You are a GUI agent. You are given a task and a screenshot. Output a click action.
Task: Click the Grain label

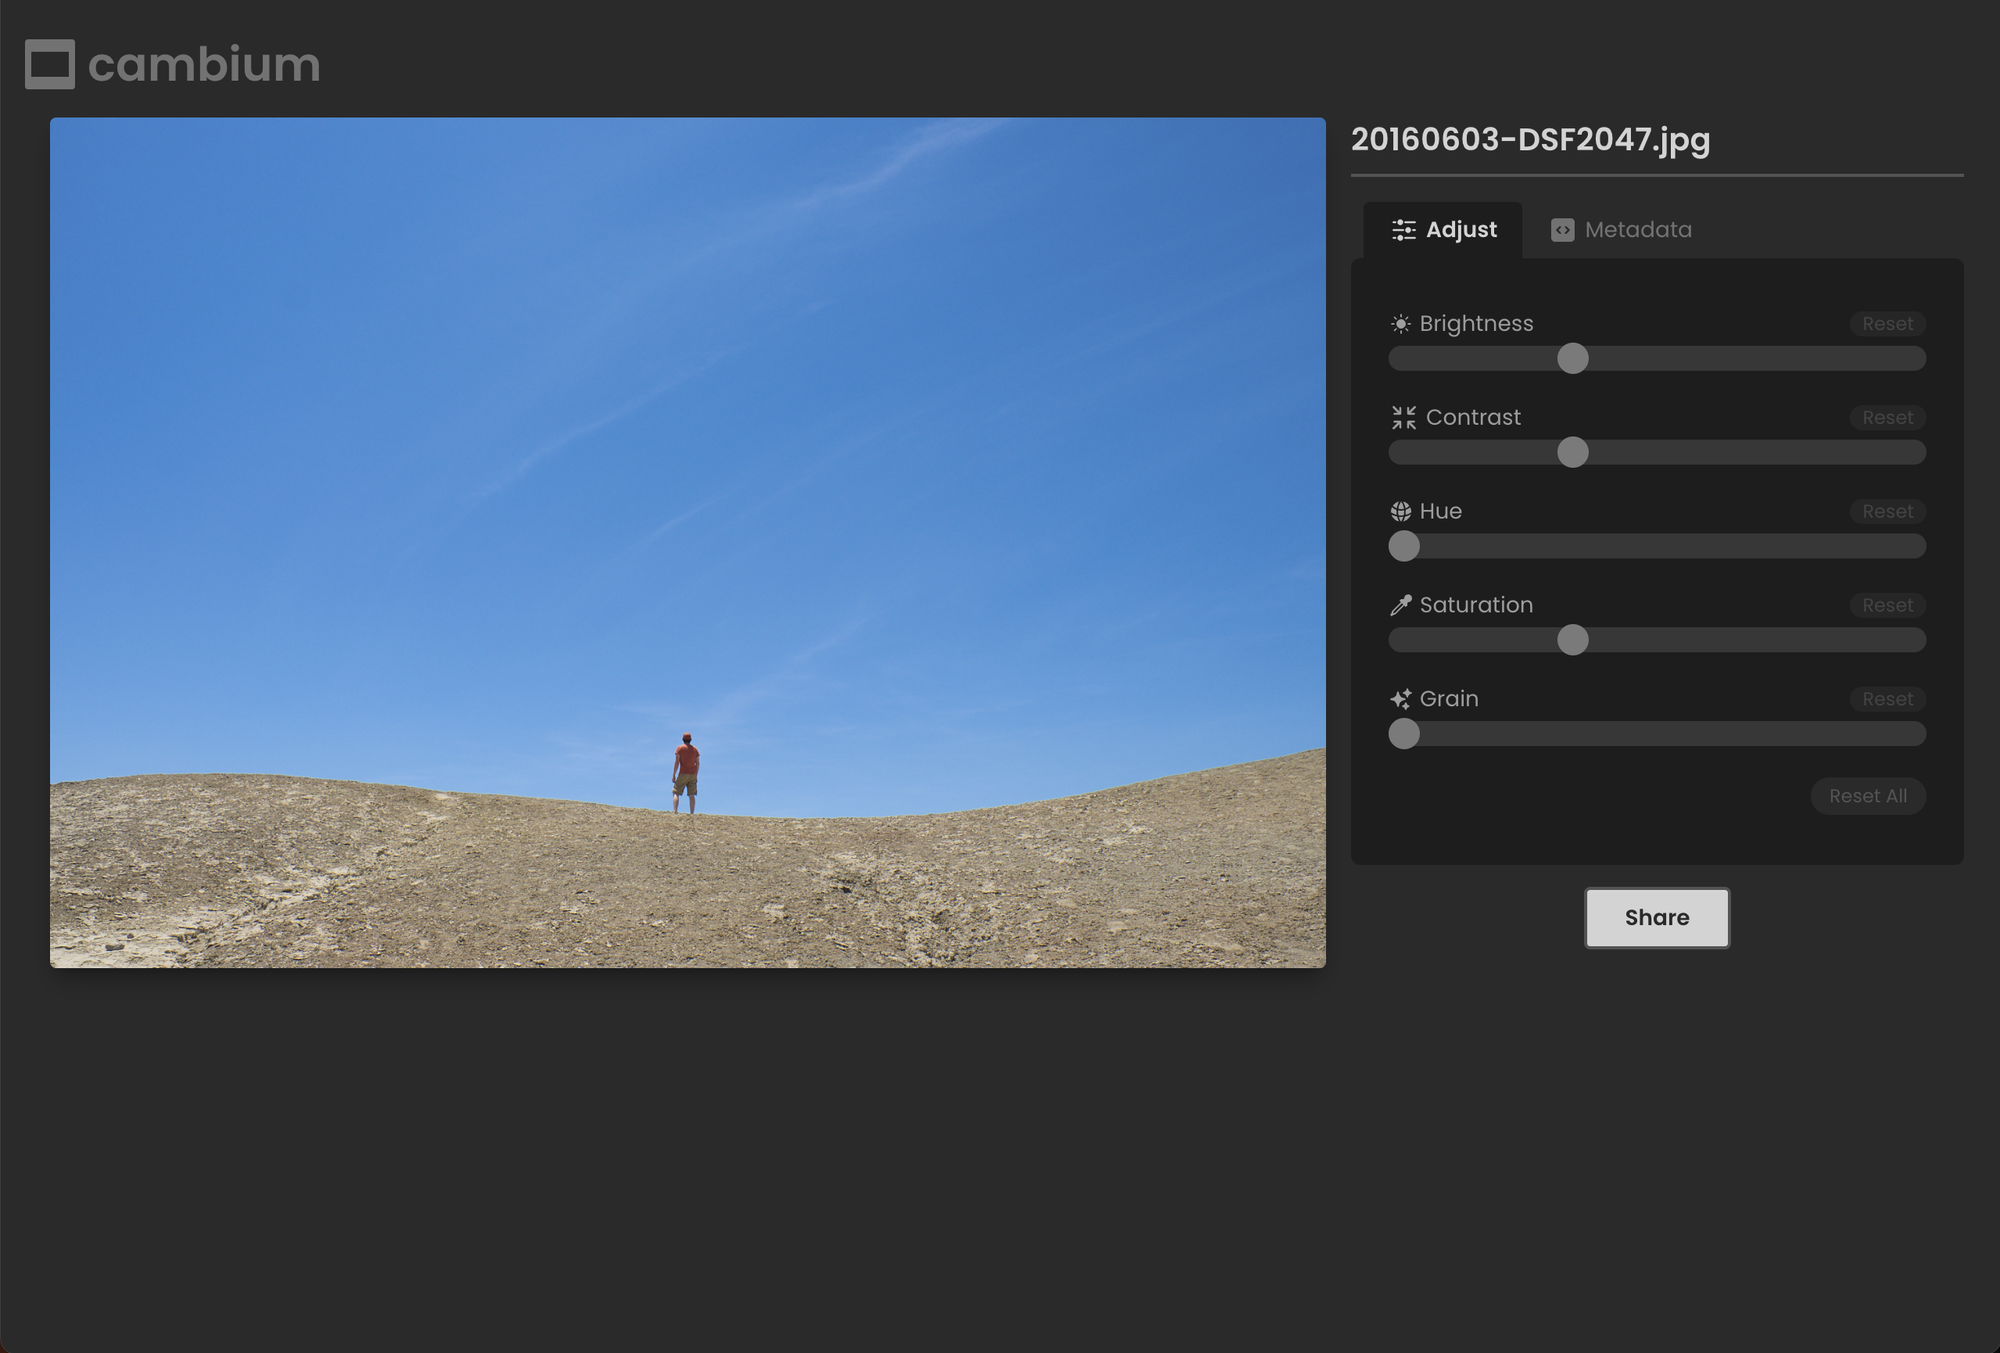click(1449, 699)
